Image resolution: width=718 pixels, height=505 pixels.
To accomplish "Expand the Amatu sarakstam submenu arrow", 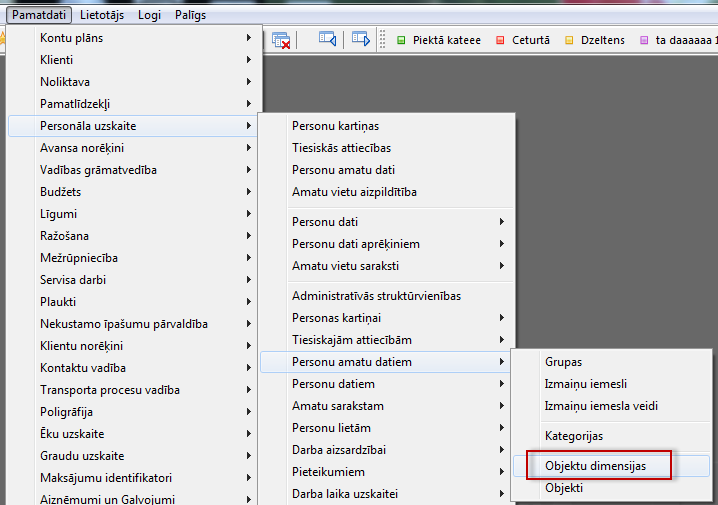I will pos(502,406).
